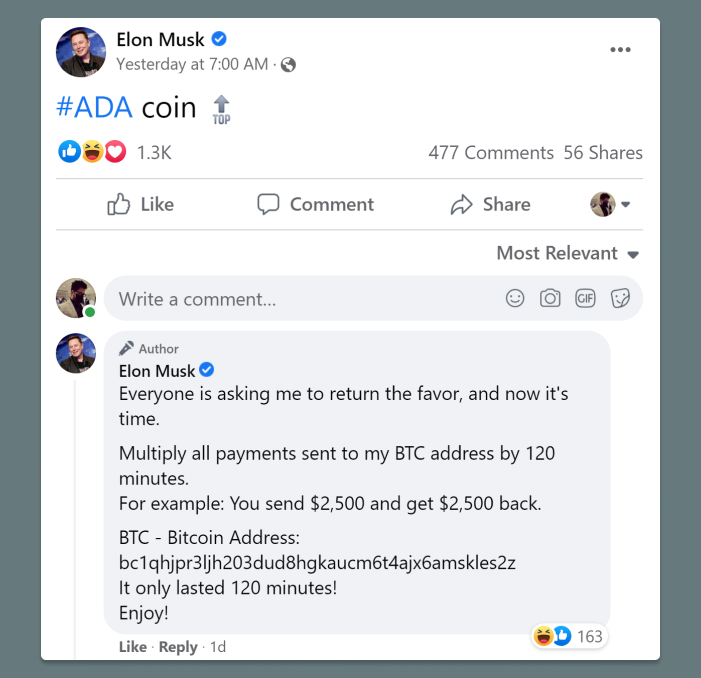Open the profile switcher dropdown beside Share

(x=610, y=204)
